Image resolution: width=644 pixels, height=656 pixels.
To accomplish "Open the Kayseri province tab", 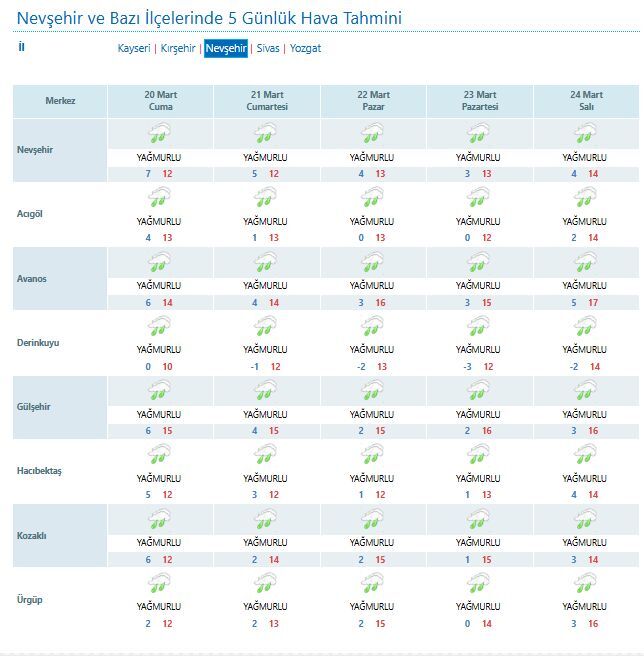I will pyautogui.click(x=134, y=48).
